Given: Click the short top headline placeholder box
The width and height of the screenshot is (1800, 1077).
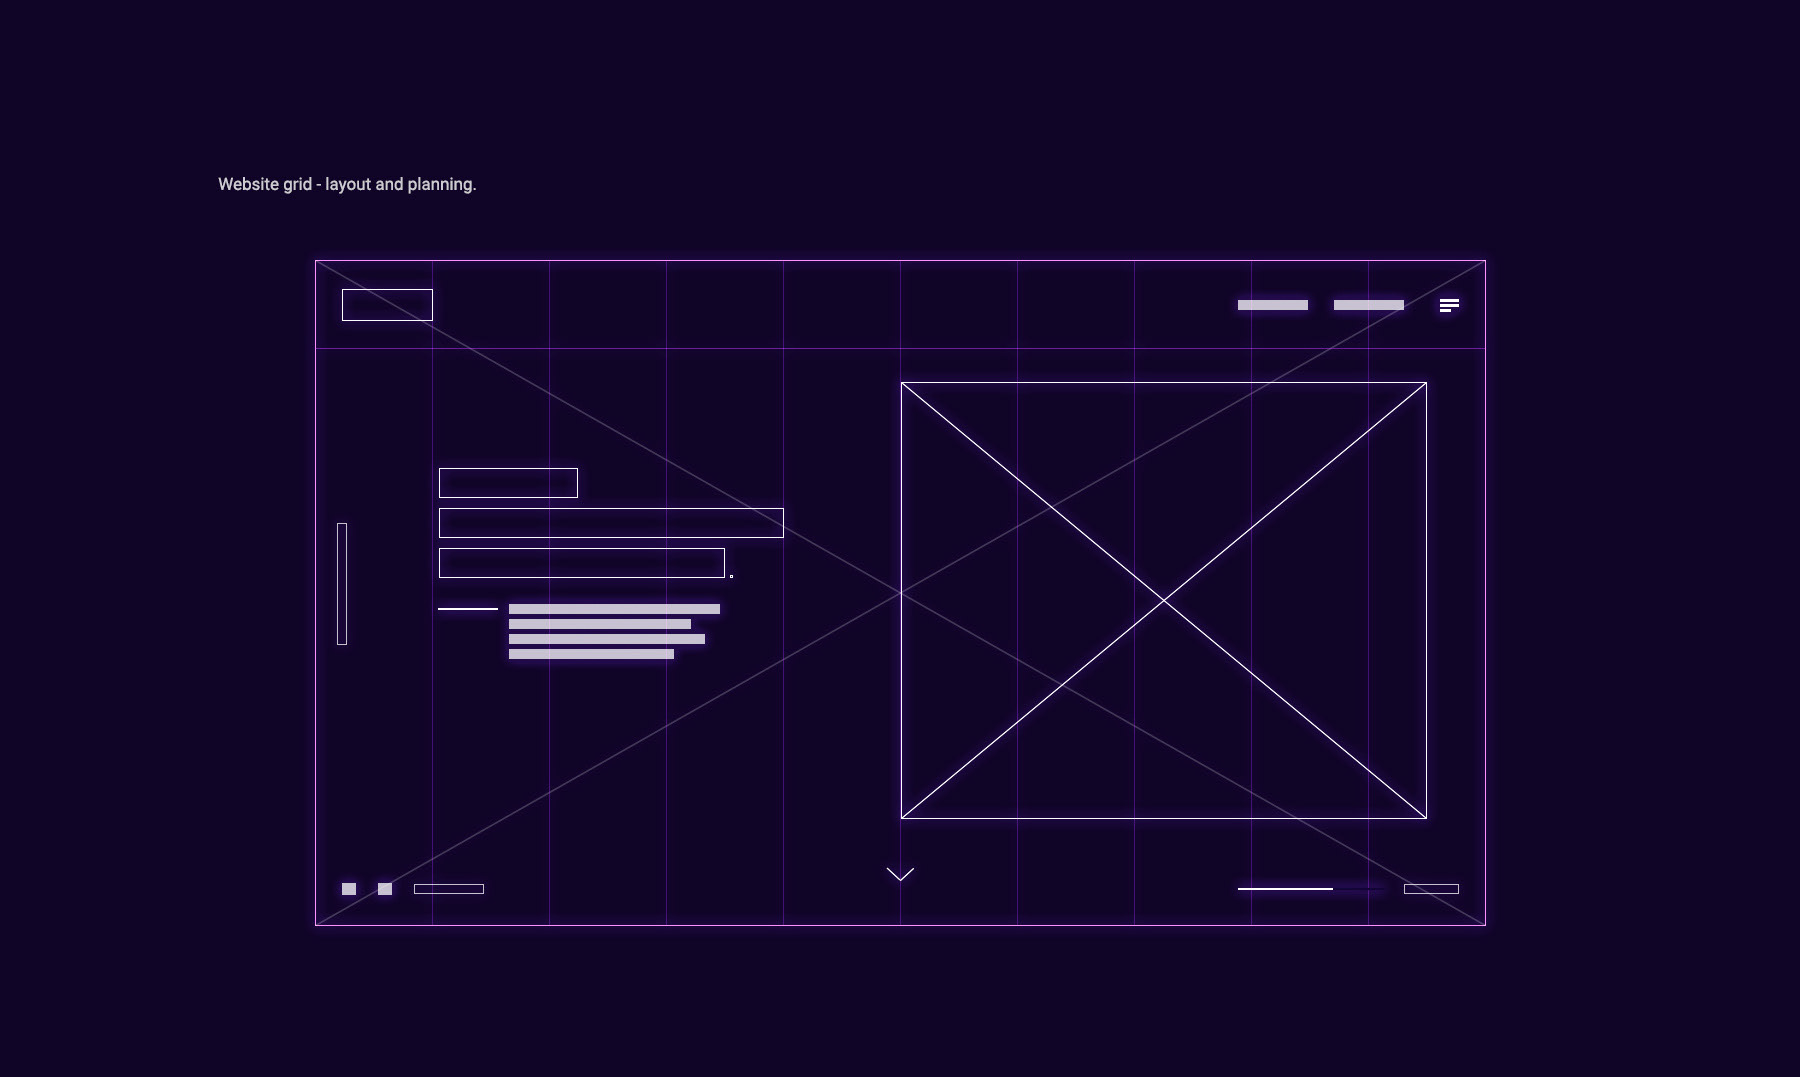Looking at the screenshot, I should pos(508,483).
